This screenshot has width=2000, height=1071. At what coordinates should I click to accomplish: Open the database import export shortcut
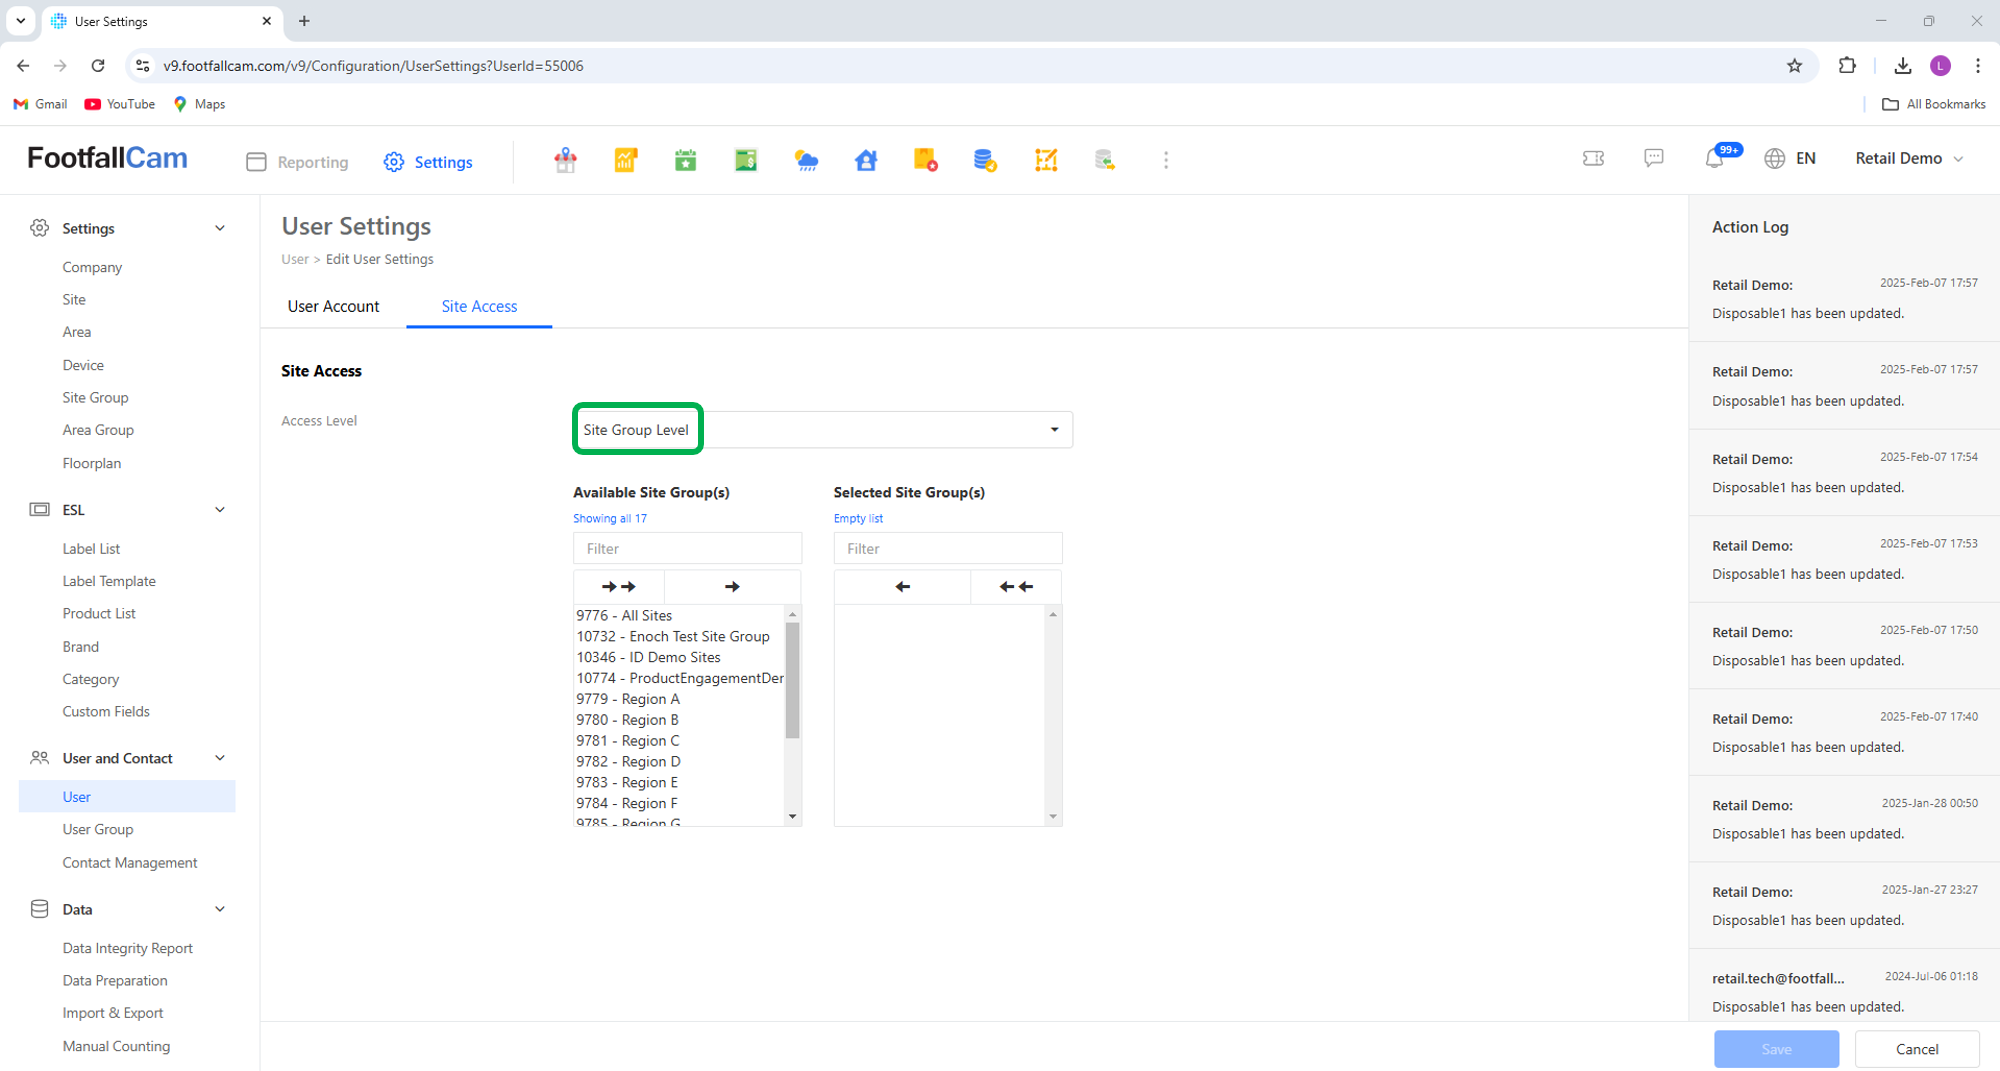click(1105, 160)
